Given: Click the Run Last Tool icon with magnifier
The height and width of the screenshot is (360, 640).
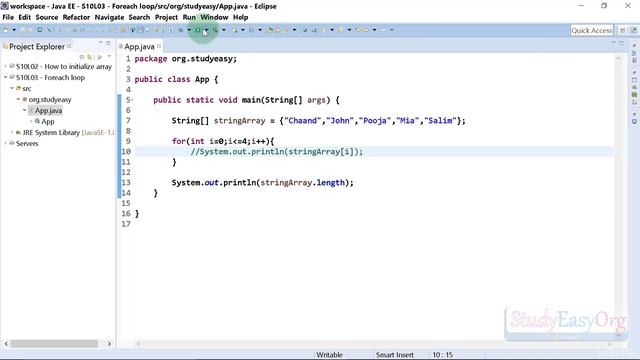Looking at the screenshot, I should pyautogui.click(x=216, y=30).
